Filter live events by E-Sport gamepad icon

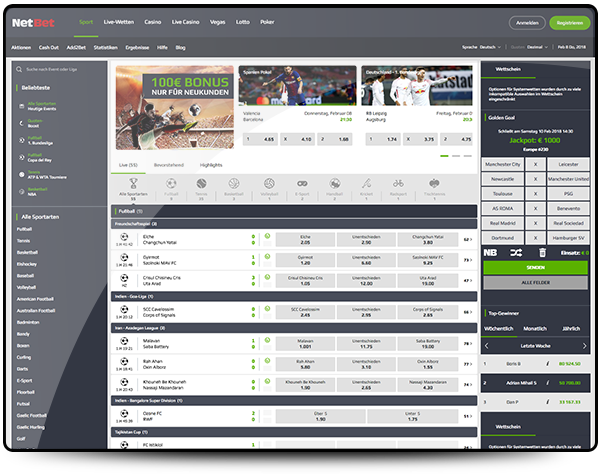point(302,184)
